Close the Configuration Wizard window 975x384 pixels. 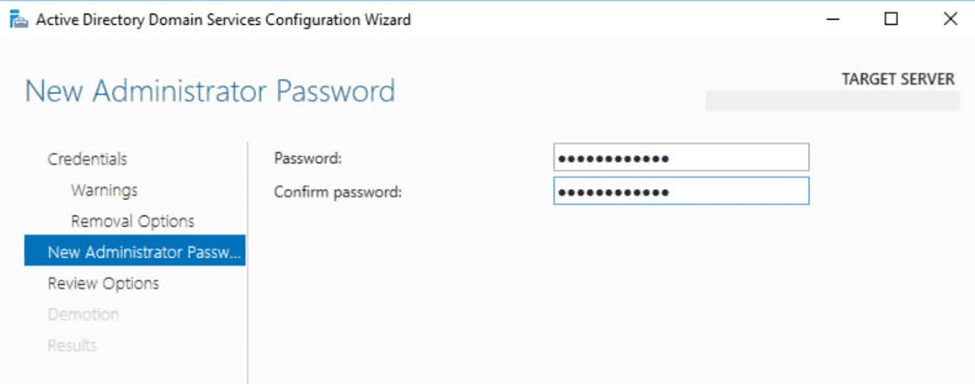point(950,20)
